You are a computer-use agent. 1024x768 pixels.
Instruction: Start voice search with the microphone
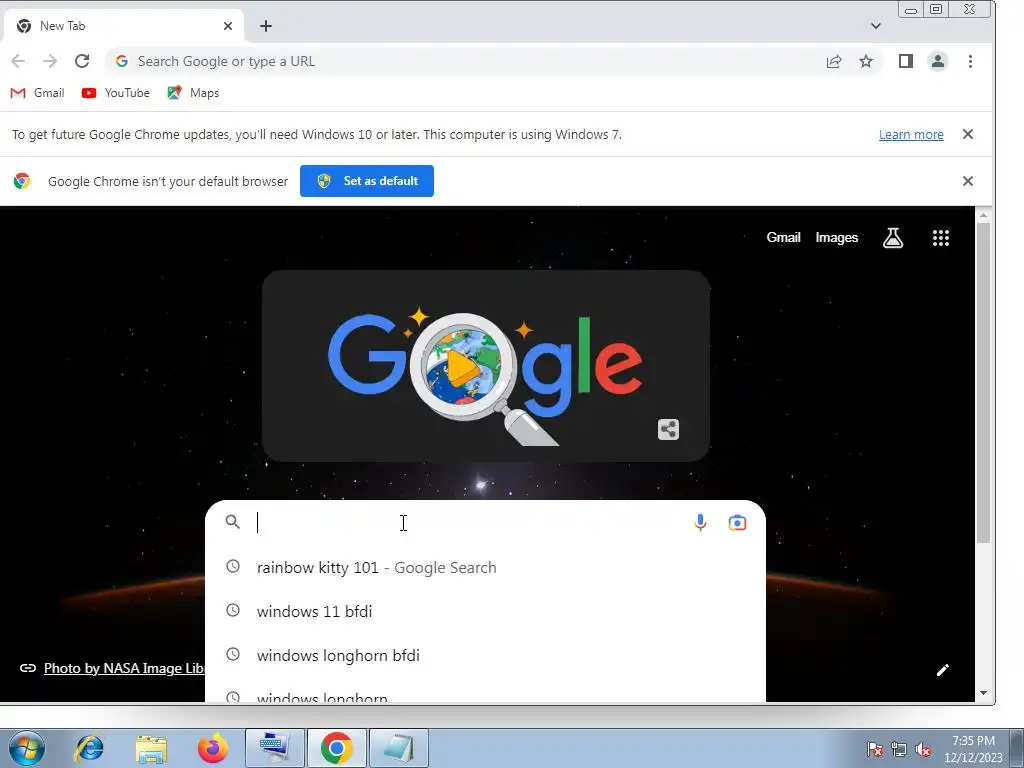700,522
